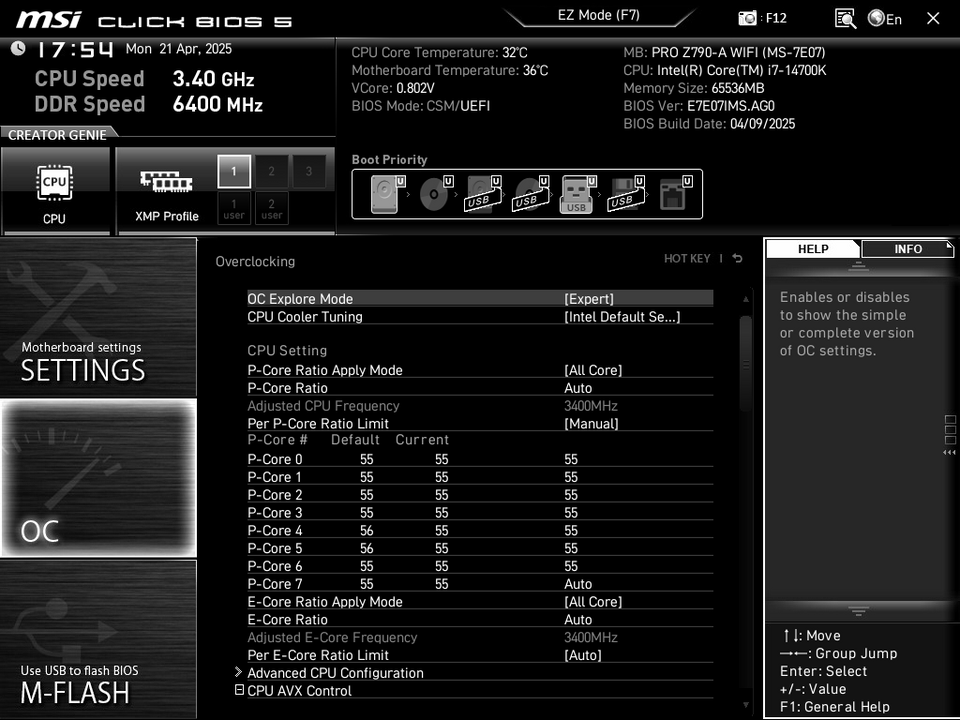Change OC Explore Mode [Expert] value
The height and width of the screenshot is (720, 960).
coord(589,299)
